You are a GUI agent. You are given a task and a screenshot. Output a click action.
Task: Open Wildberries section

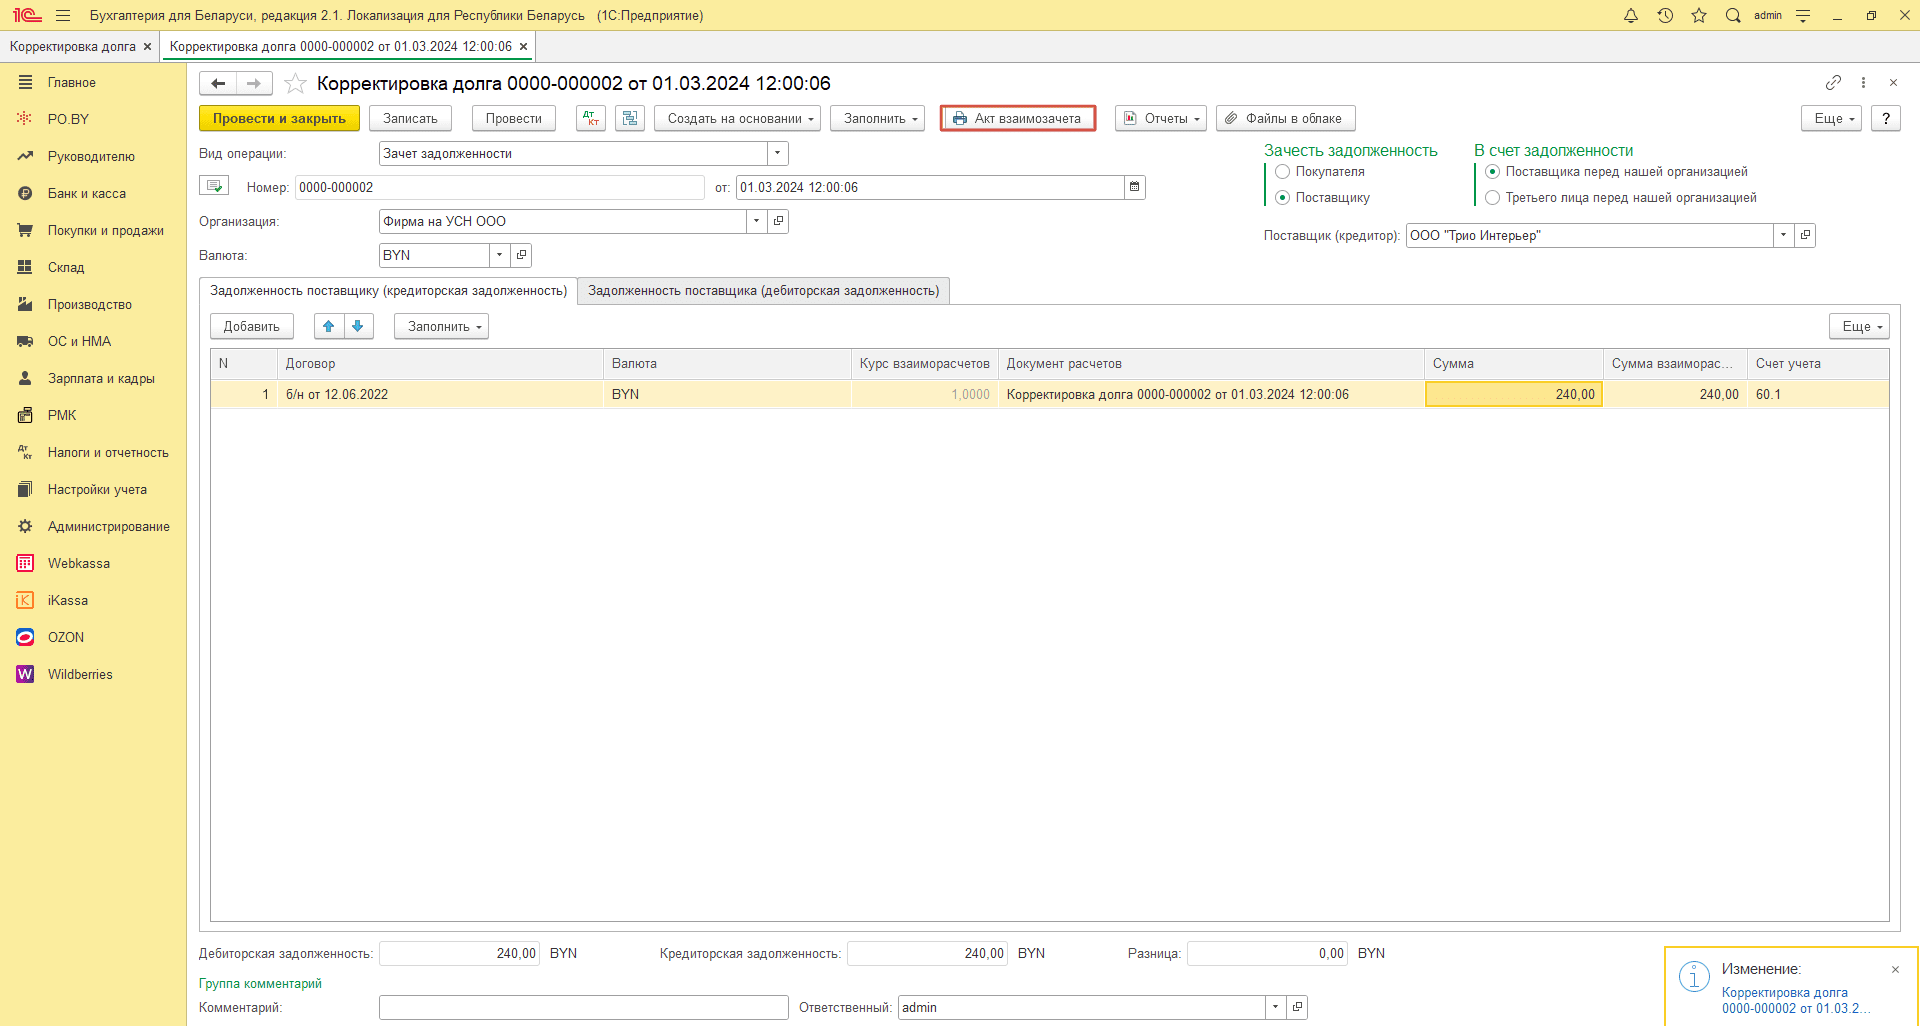[80, 674]
